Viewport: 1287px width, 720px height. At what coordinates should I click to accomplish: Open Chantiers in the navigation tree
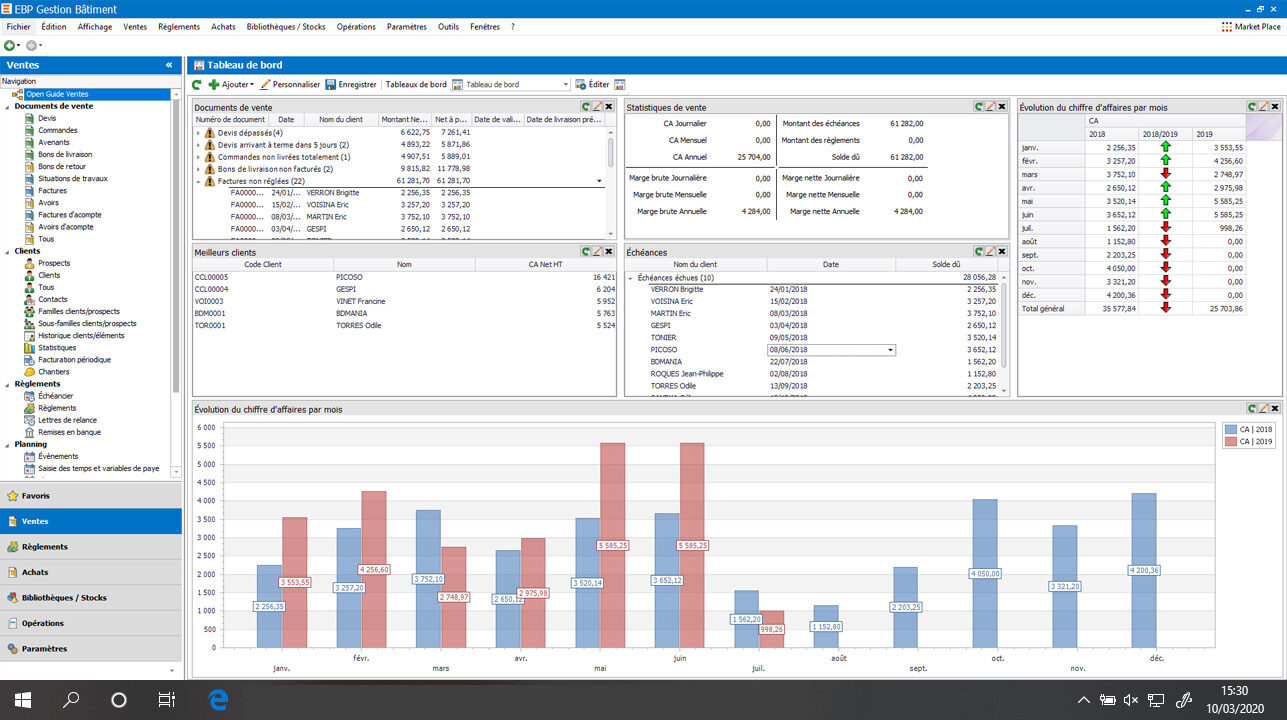point(53,371)
